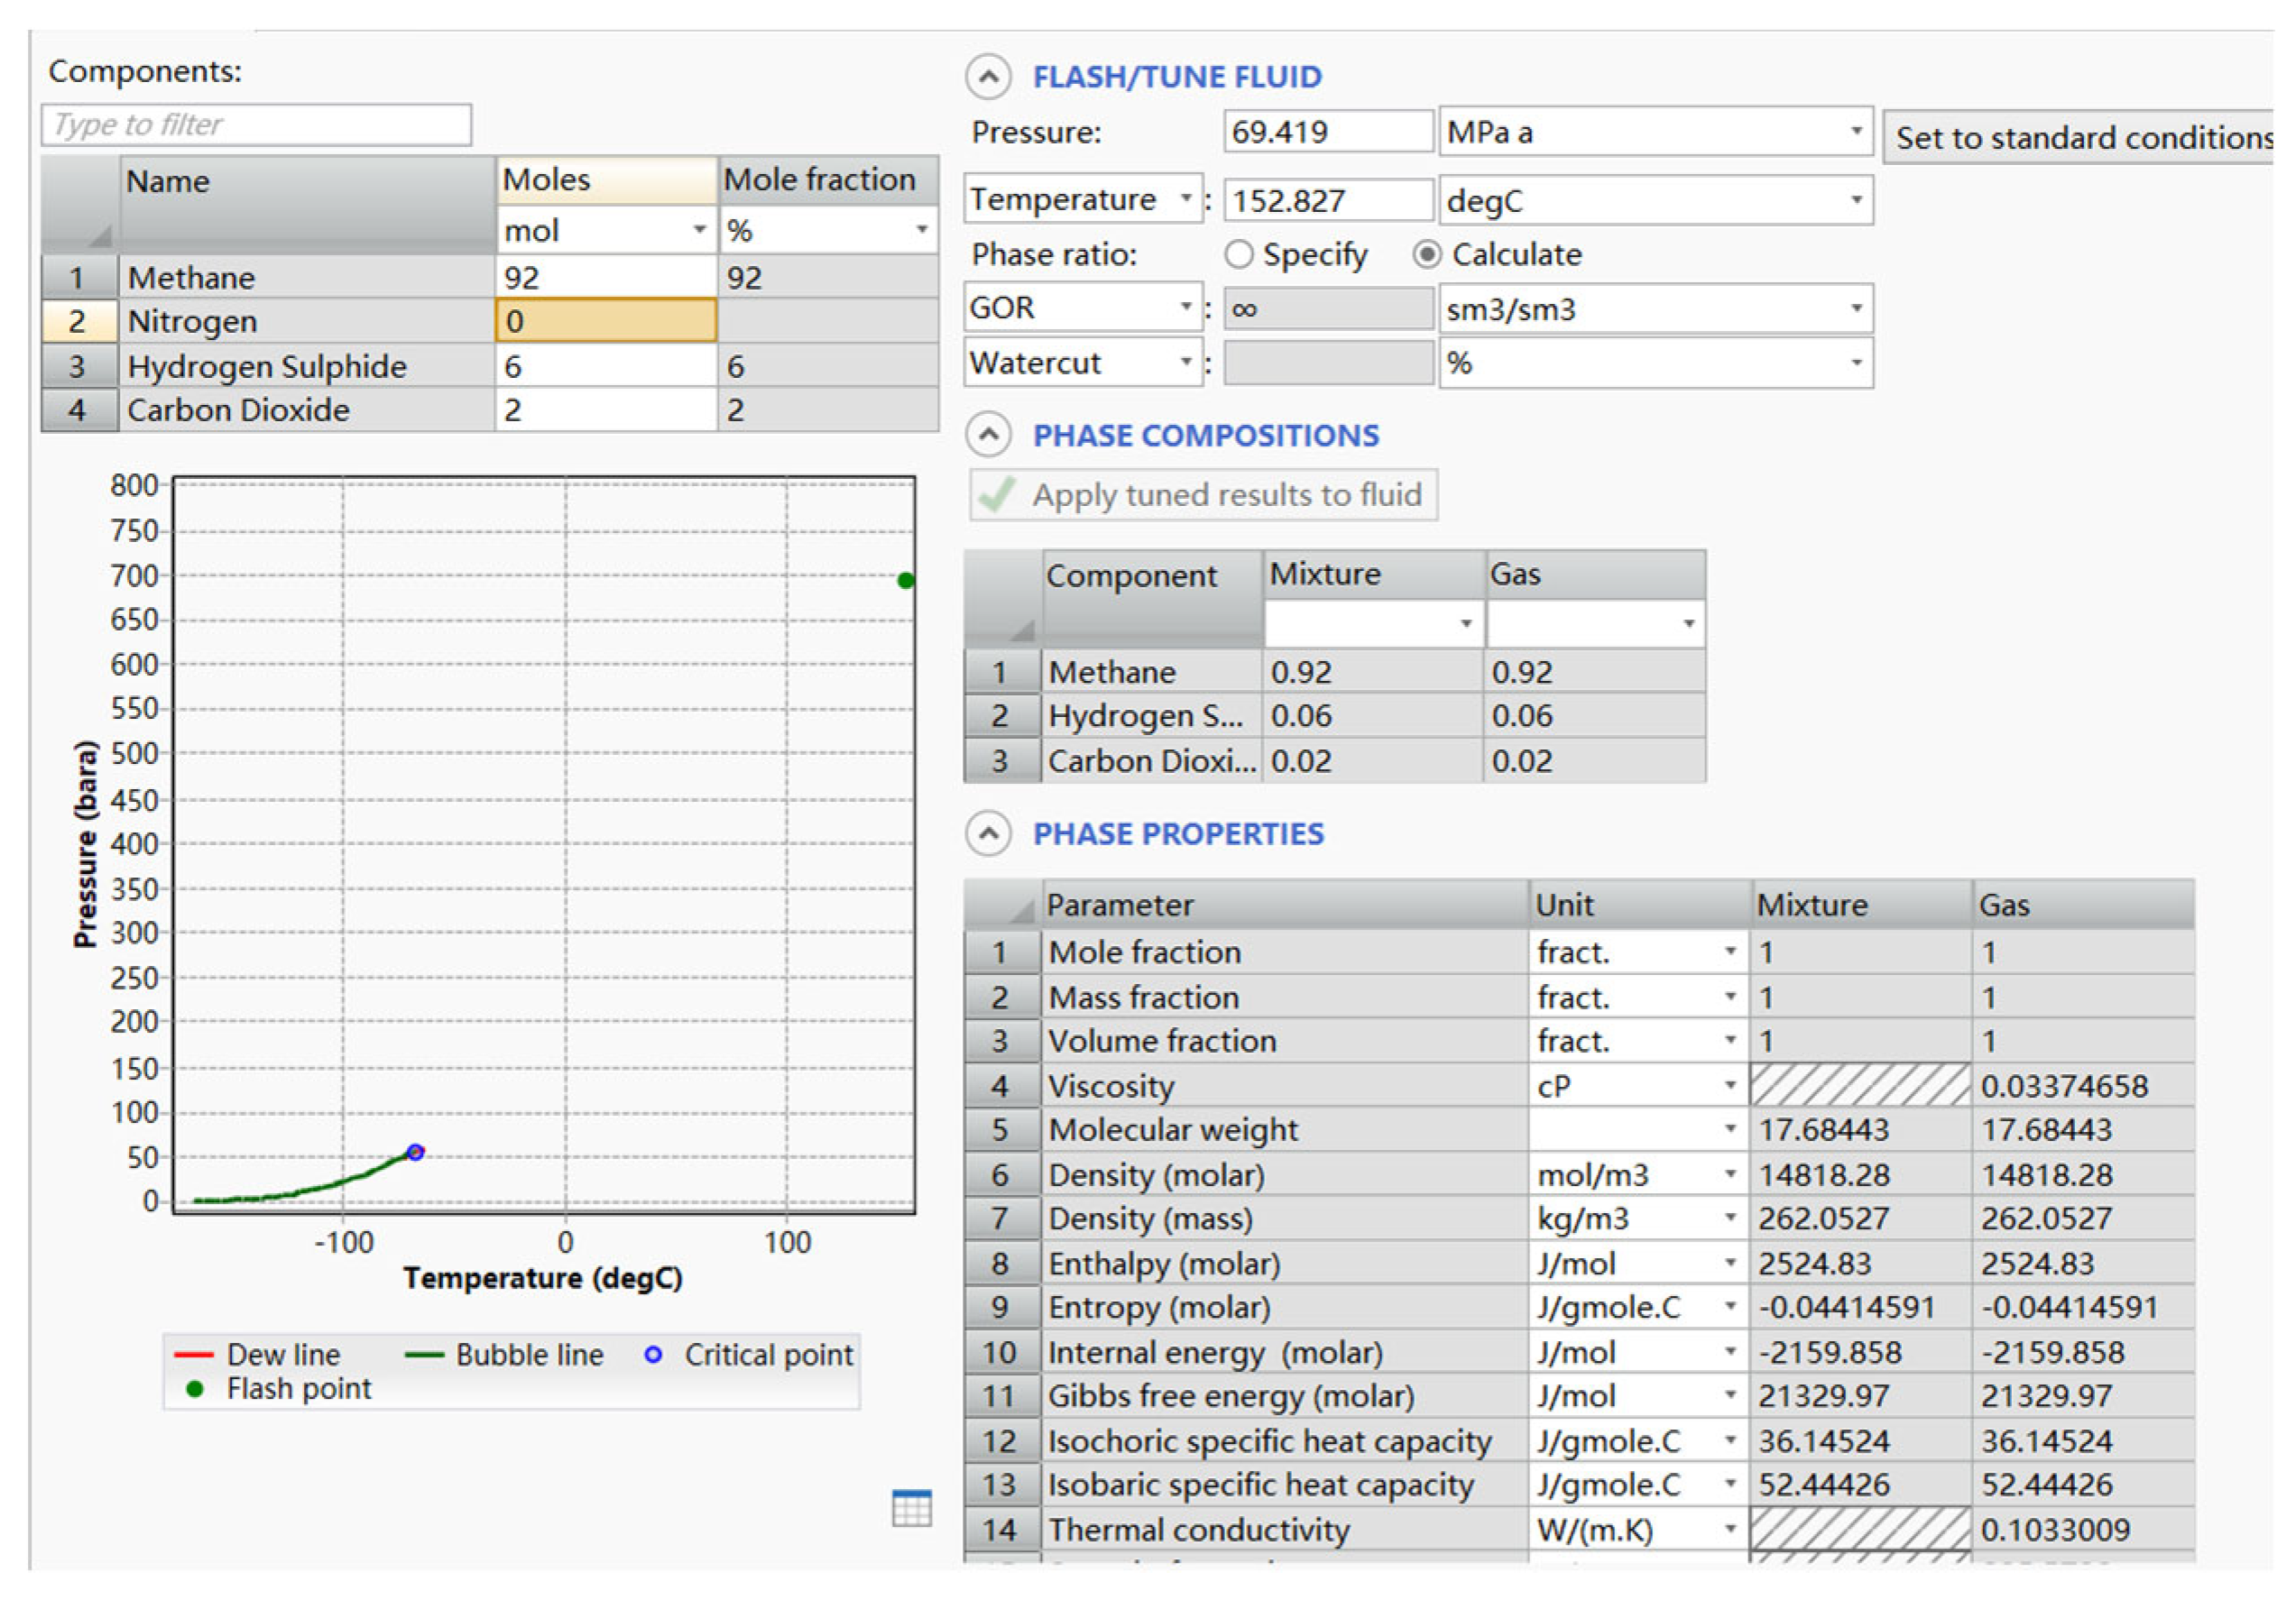Click the select-all corner of components table

pyautogui.click(x=80, y=206)
